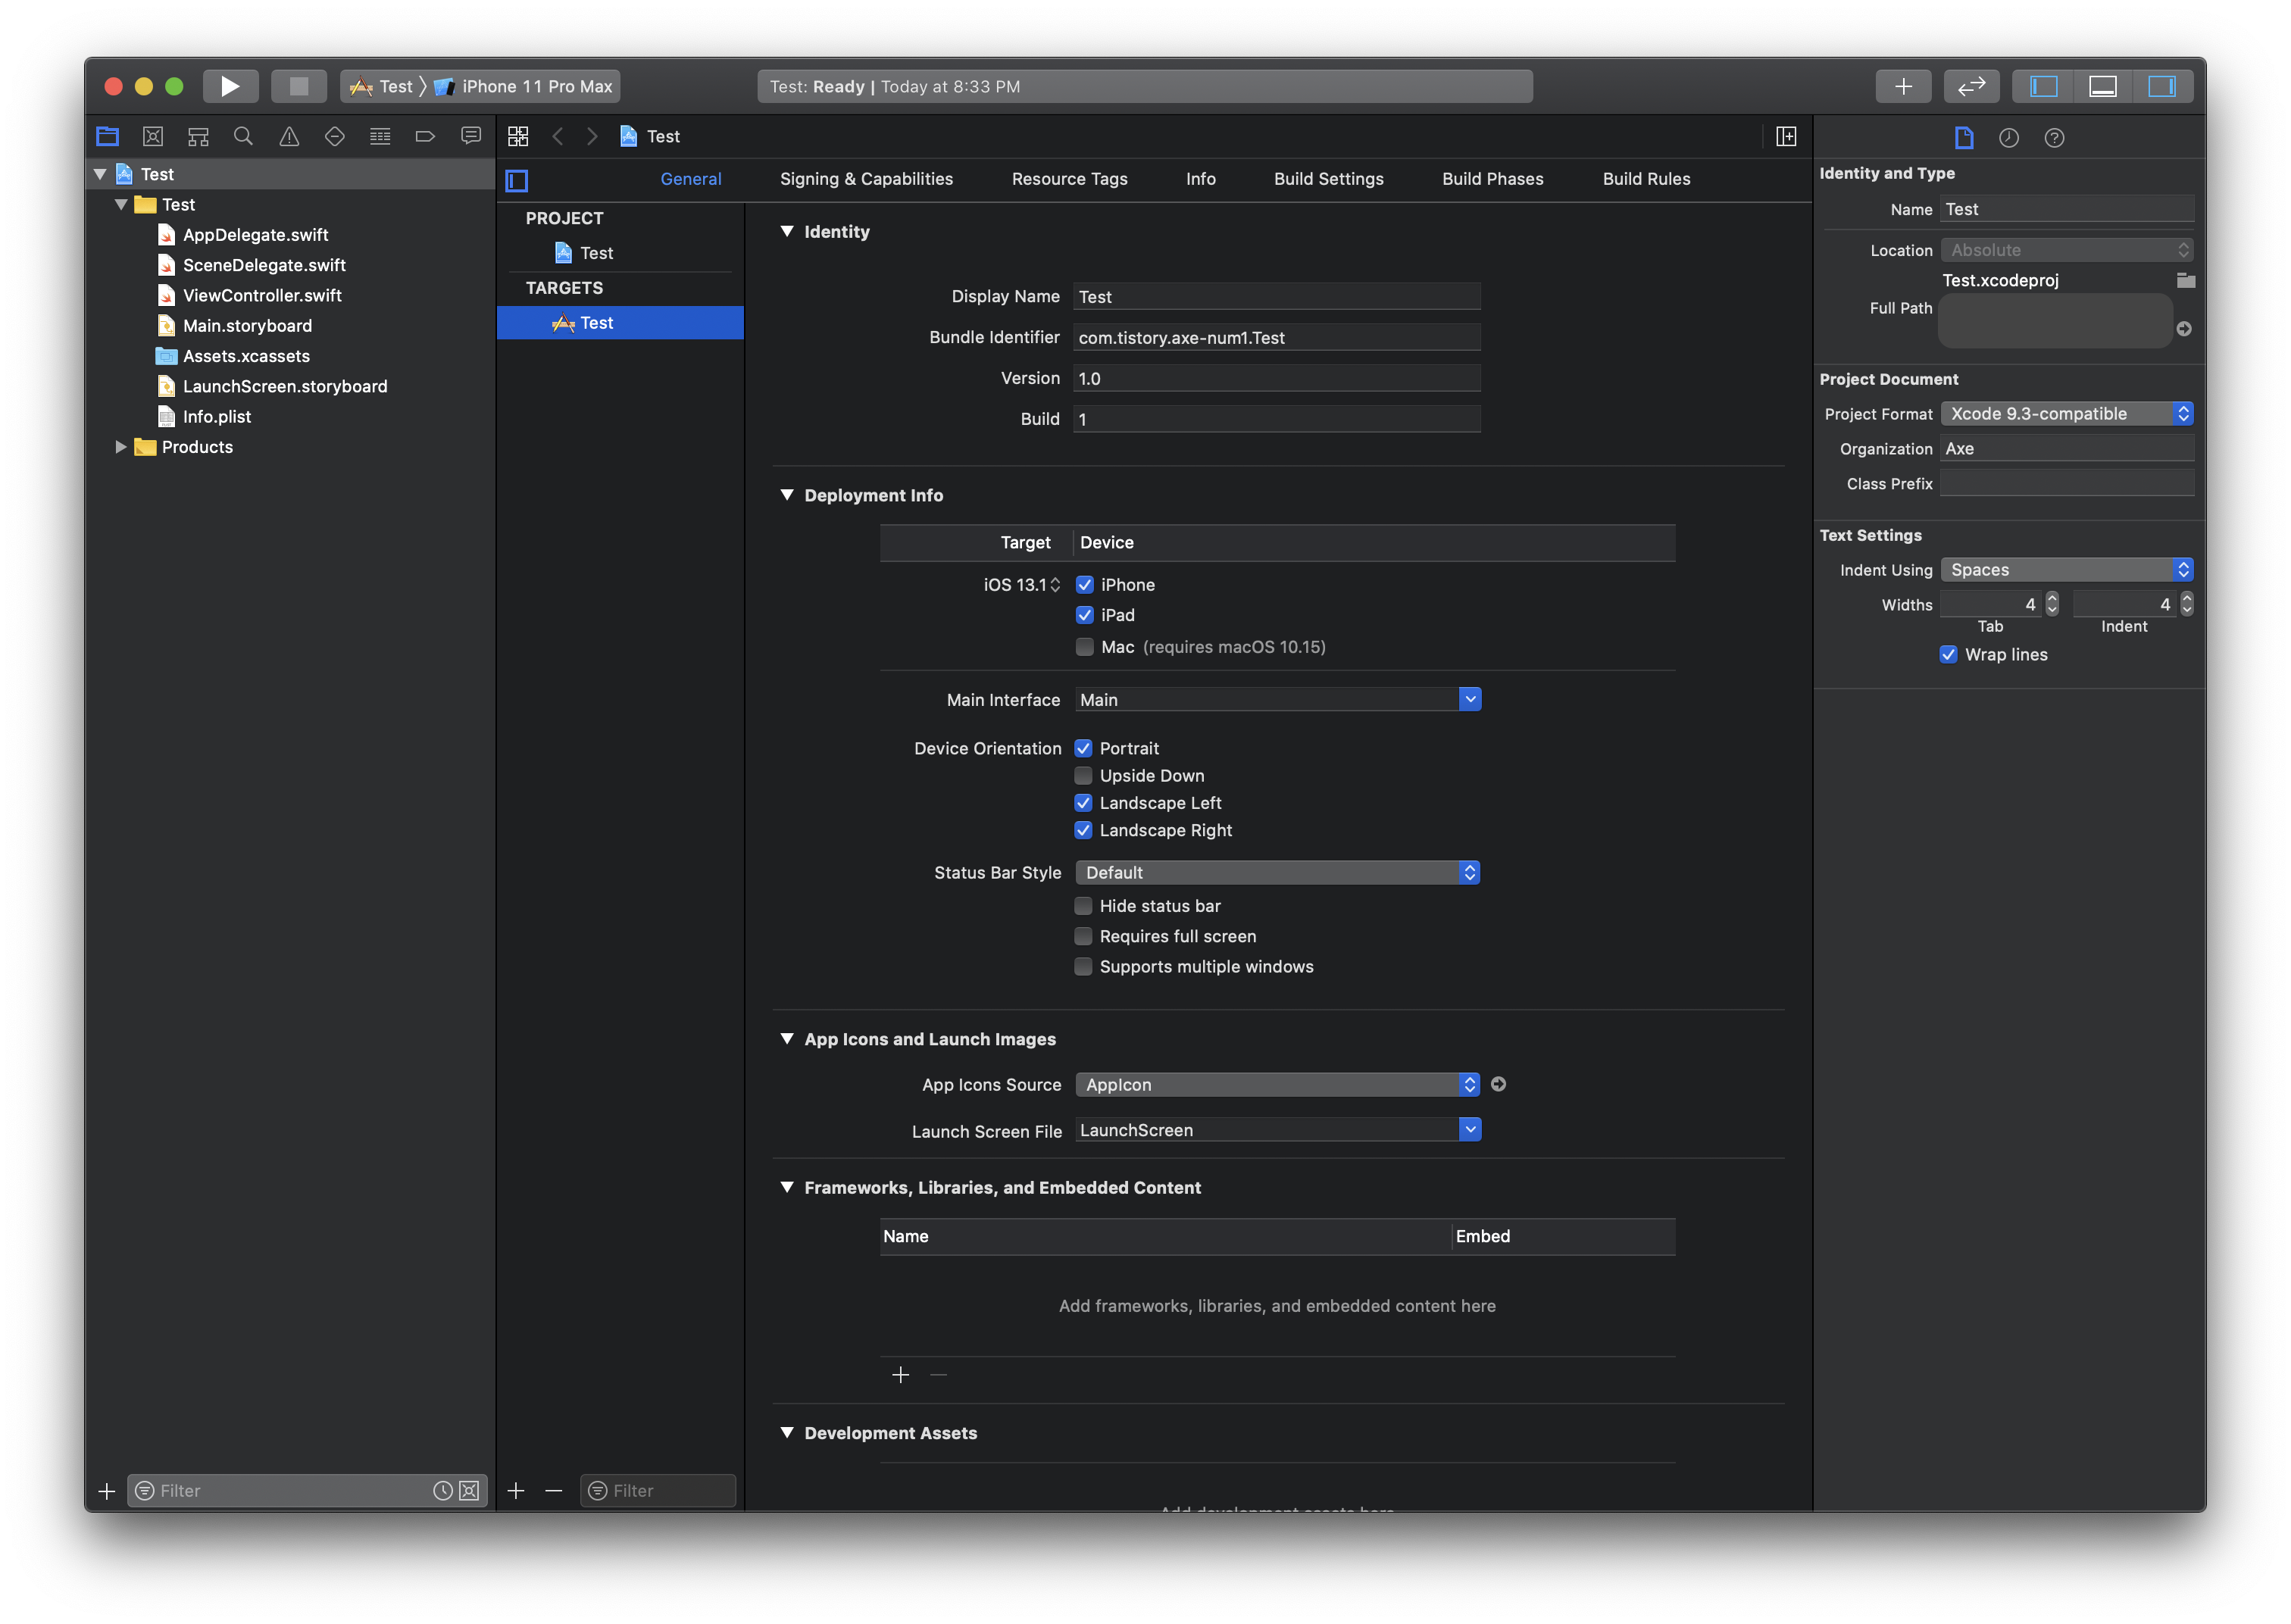This screenshot has height=1624, width=2291.
Task: Open the Find navigator magnifier icon
Action: click(x=243, y=136)
